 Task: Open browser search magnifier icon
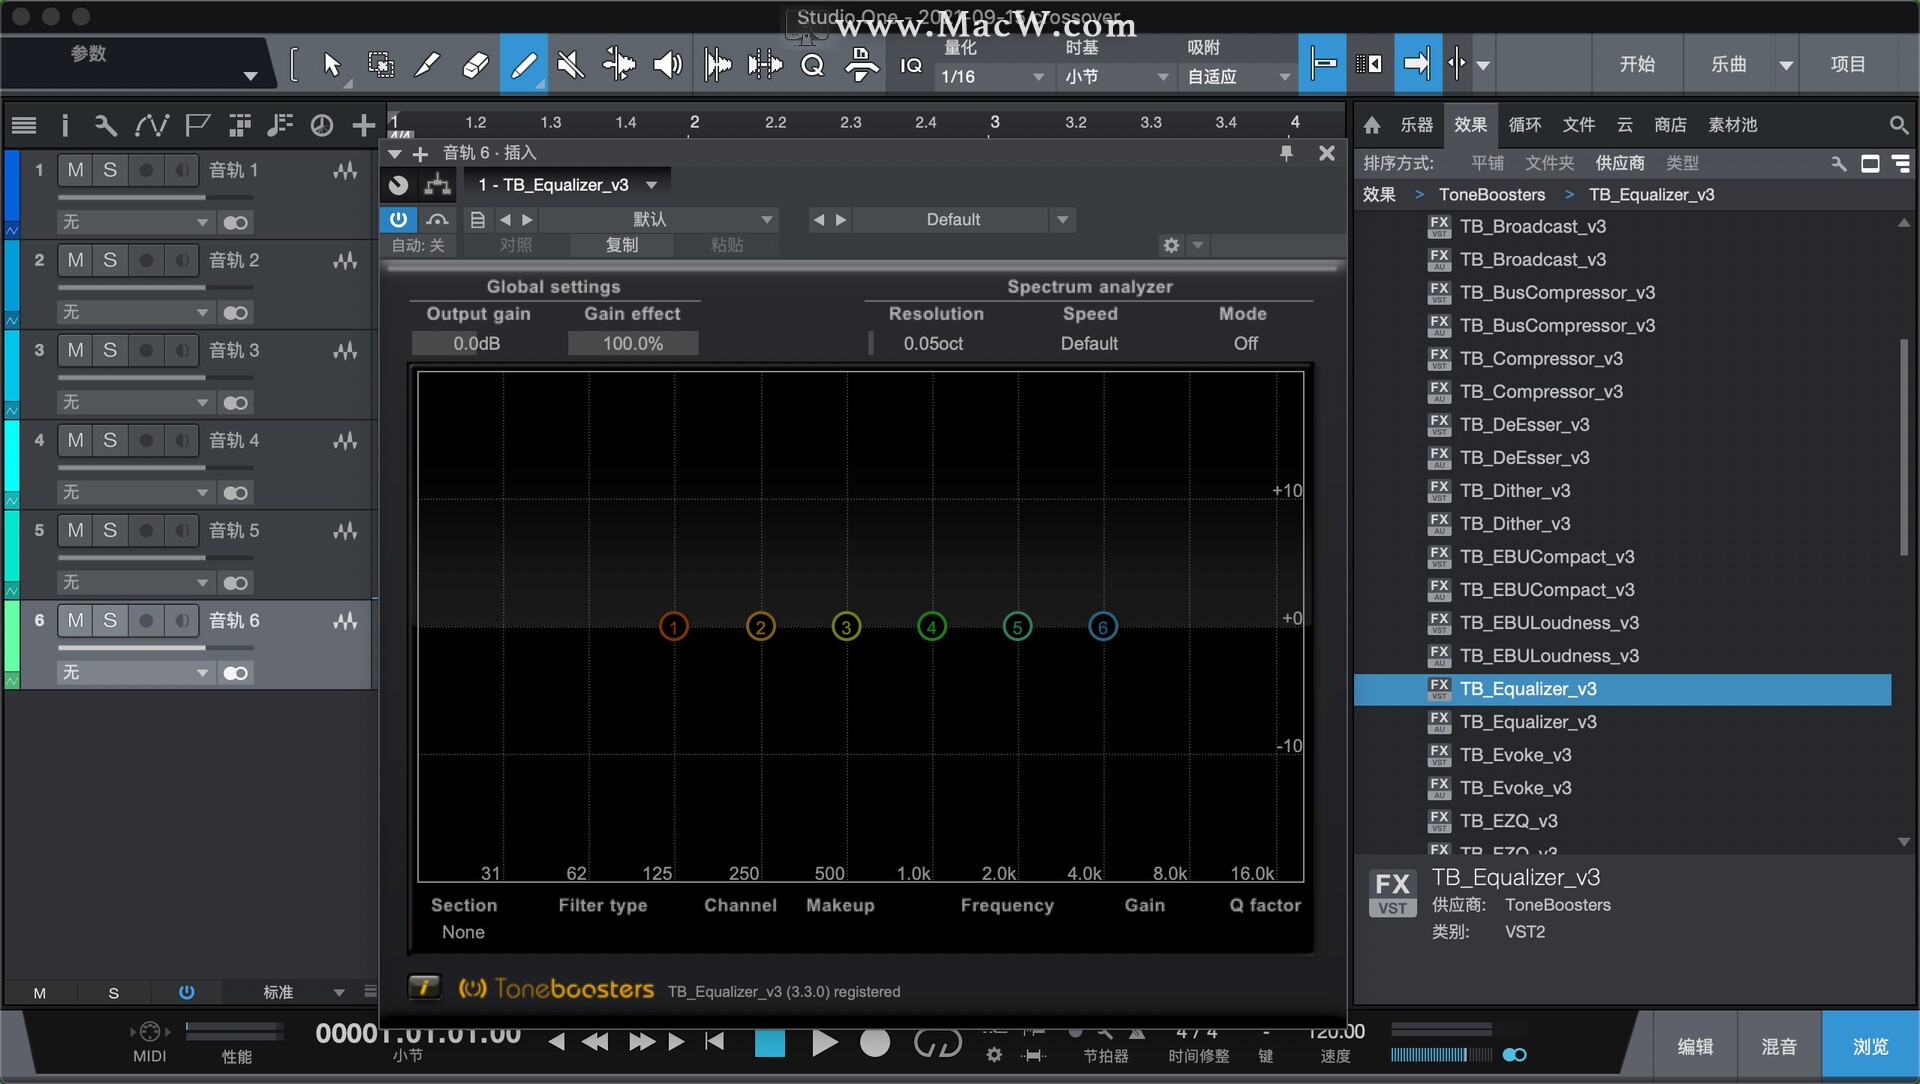click(x=1898, y=125)
